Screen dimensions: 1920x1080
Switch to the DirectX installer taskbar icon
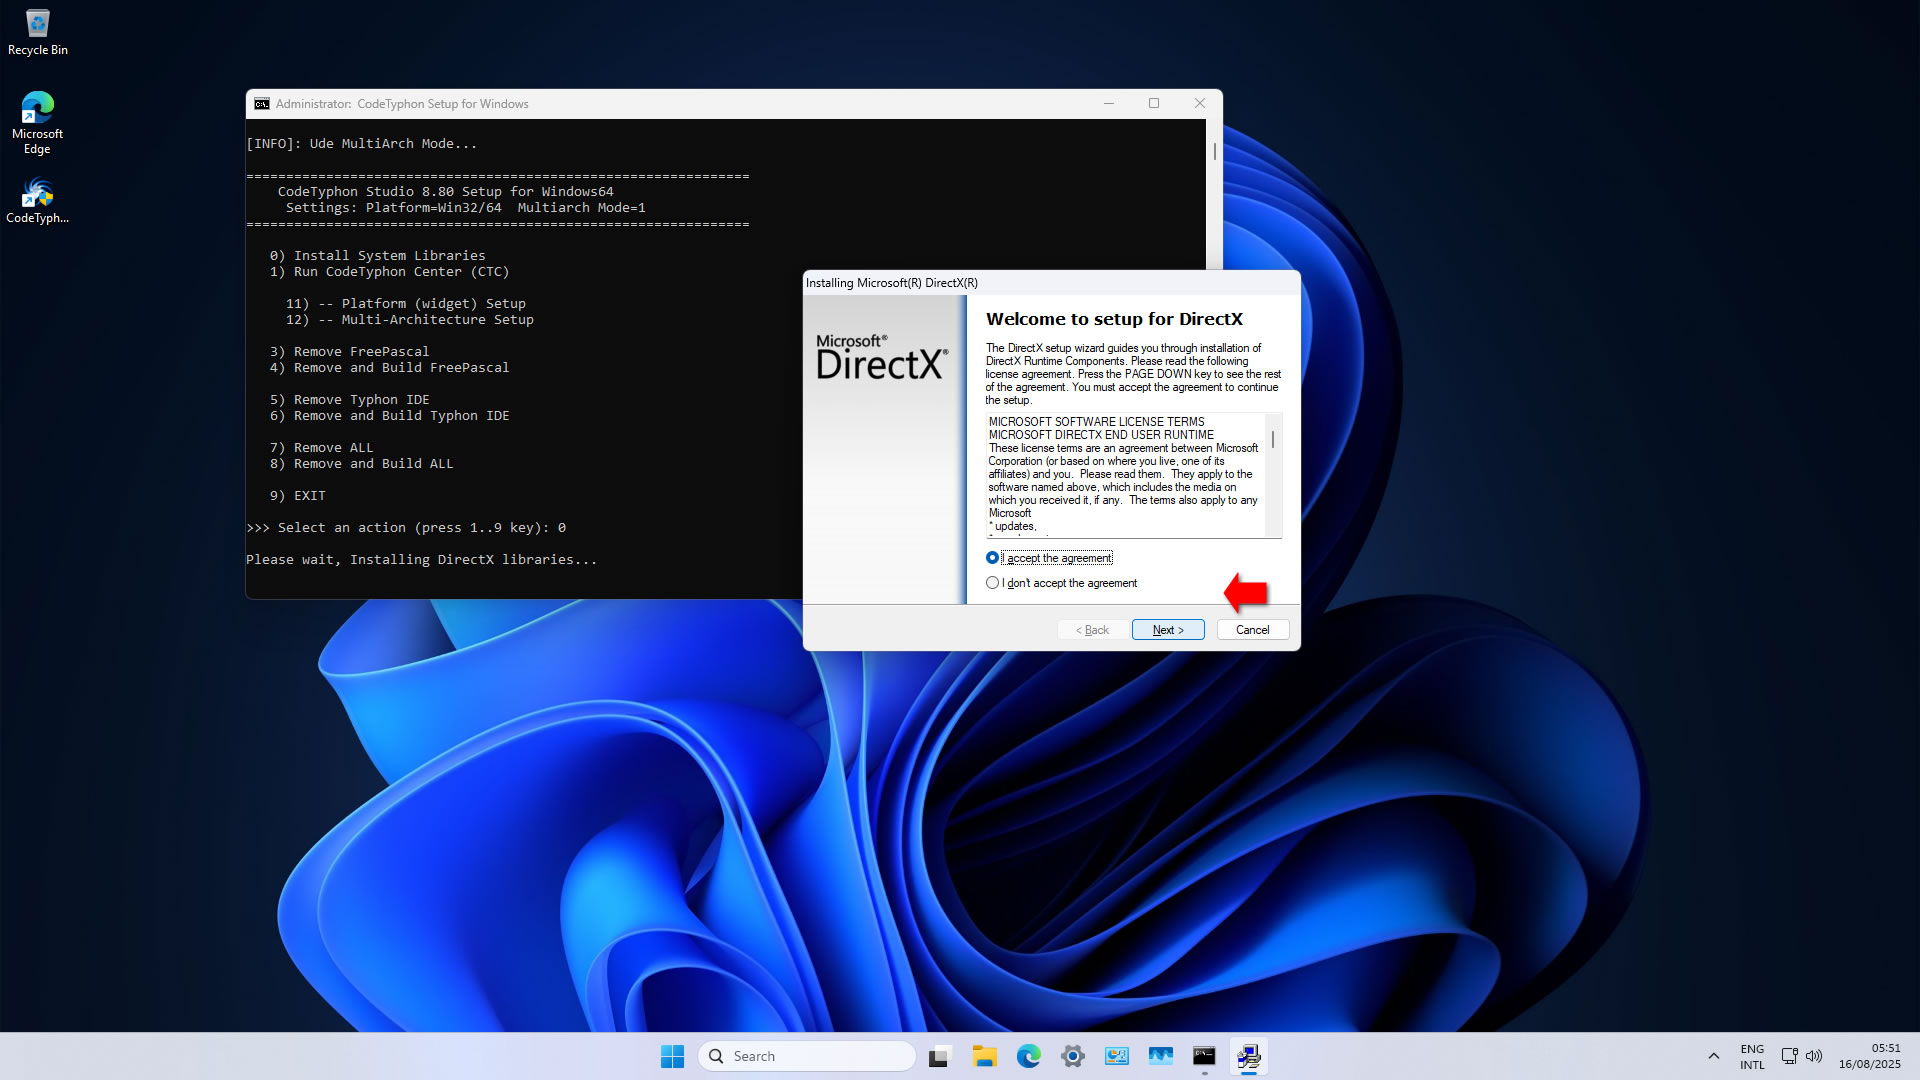click(x=1248, y=1056)
